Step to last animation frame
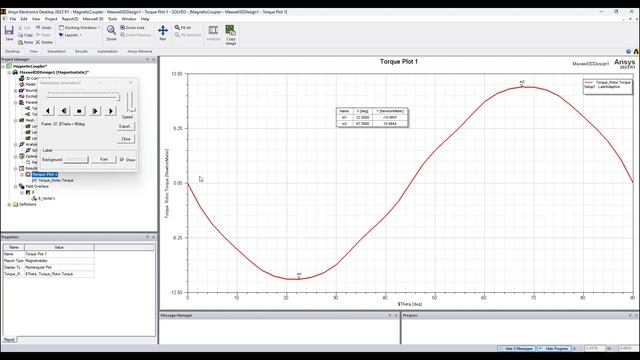This screenshot has width=640, height=360. (111, 111)
